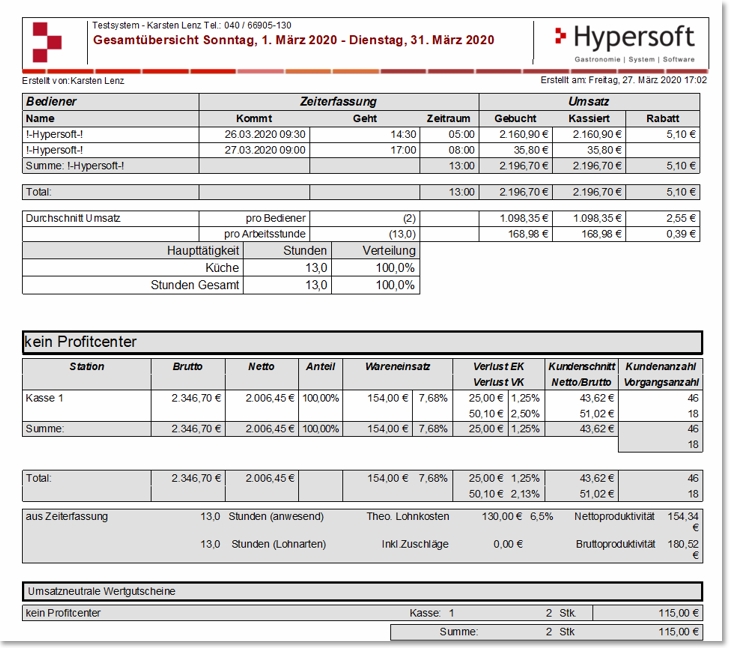Select the Gesamtübersicht report title
Image resolution: width=734 pixels, height=648 pixels.
pos(294,40)
